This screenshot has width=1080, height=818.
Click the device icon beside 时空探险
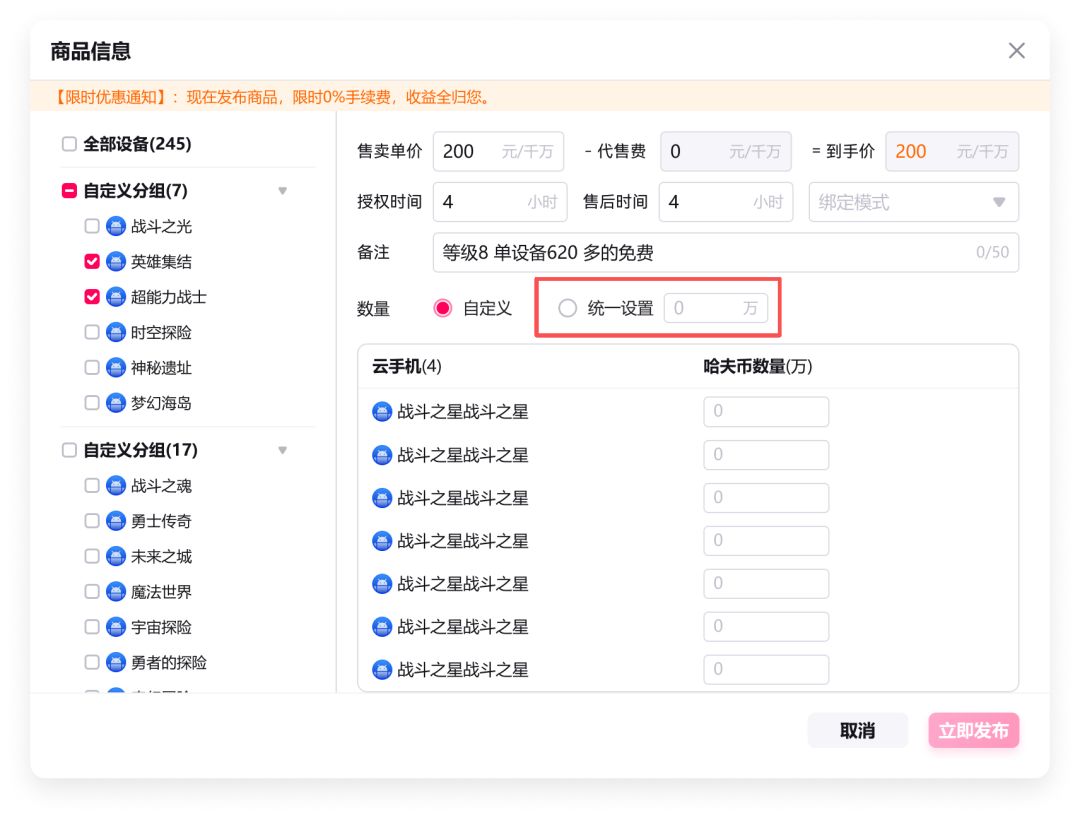pyautogui.click(x=116, y=332)
